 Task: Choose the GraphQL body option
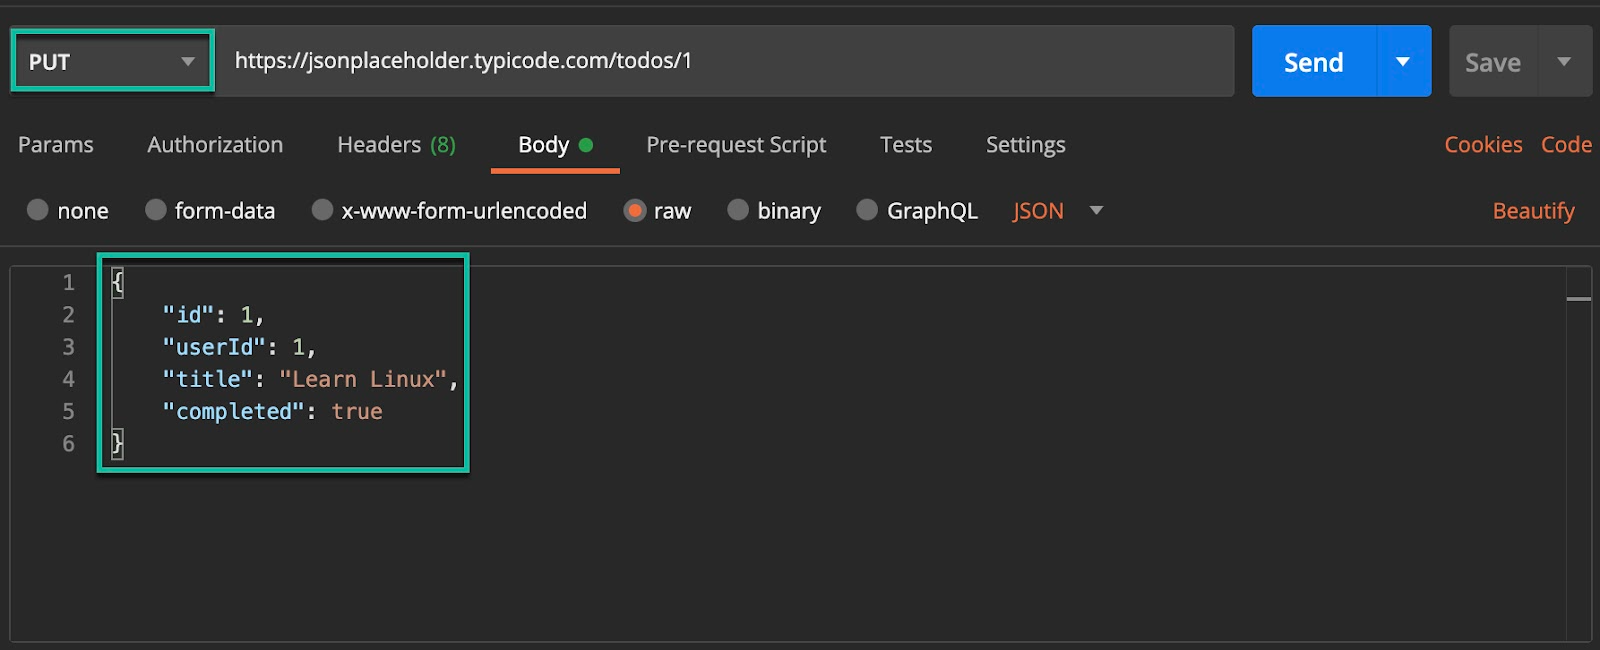point(867,210)
